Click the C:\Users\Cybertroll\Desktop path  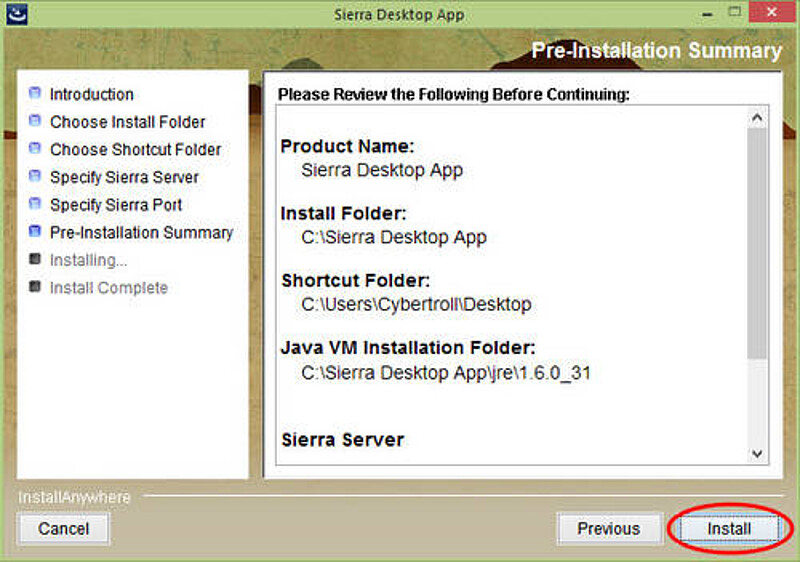click(x=416, y=304)
